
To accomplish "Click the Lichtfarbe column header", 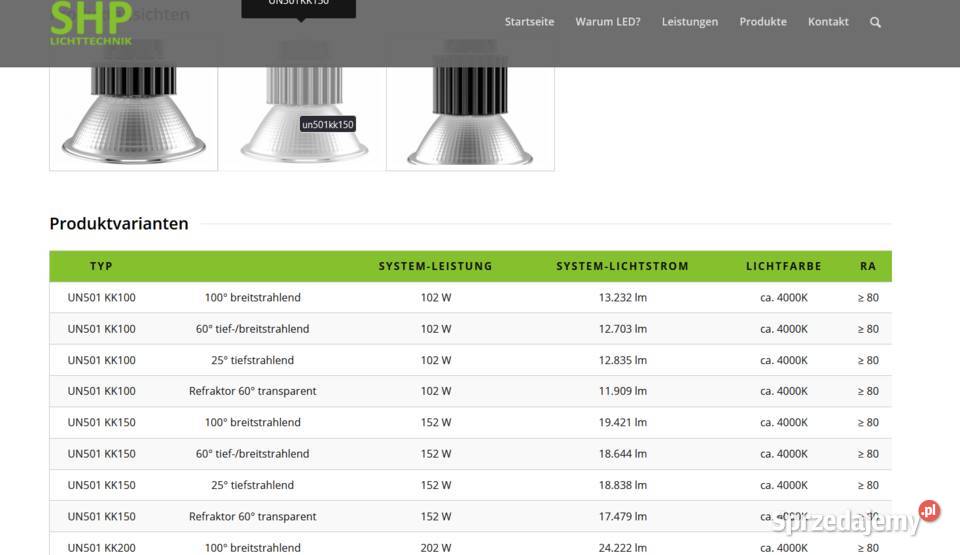I will point(783,266).
